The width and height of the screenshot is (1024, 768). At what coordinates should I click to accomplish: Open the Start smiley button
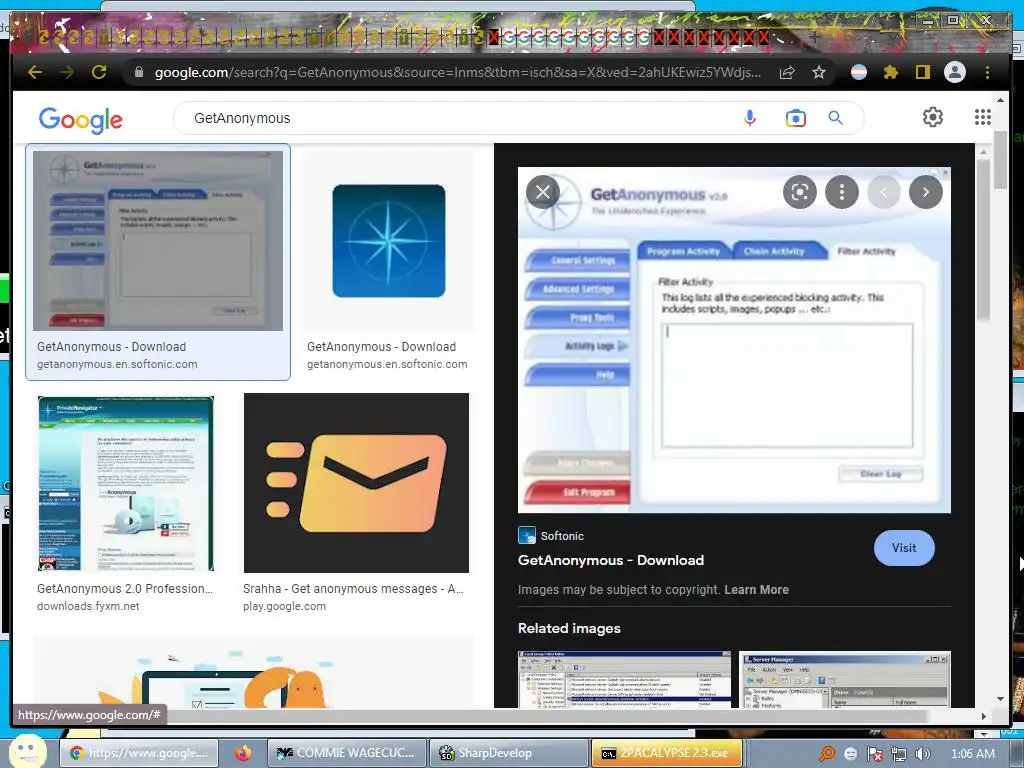point(27,751)
